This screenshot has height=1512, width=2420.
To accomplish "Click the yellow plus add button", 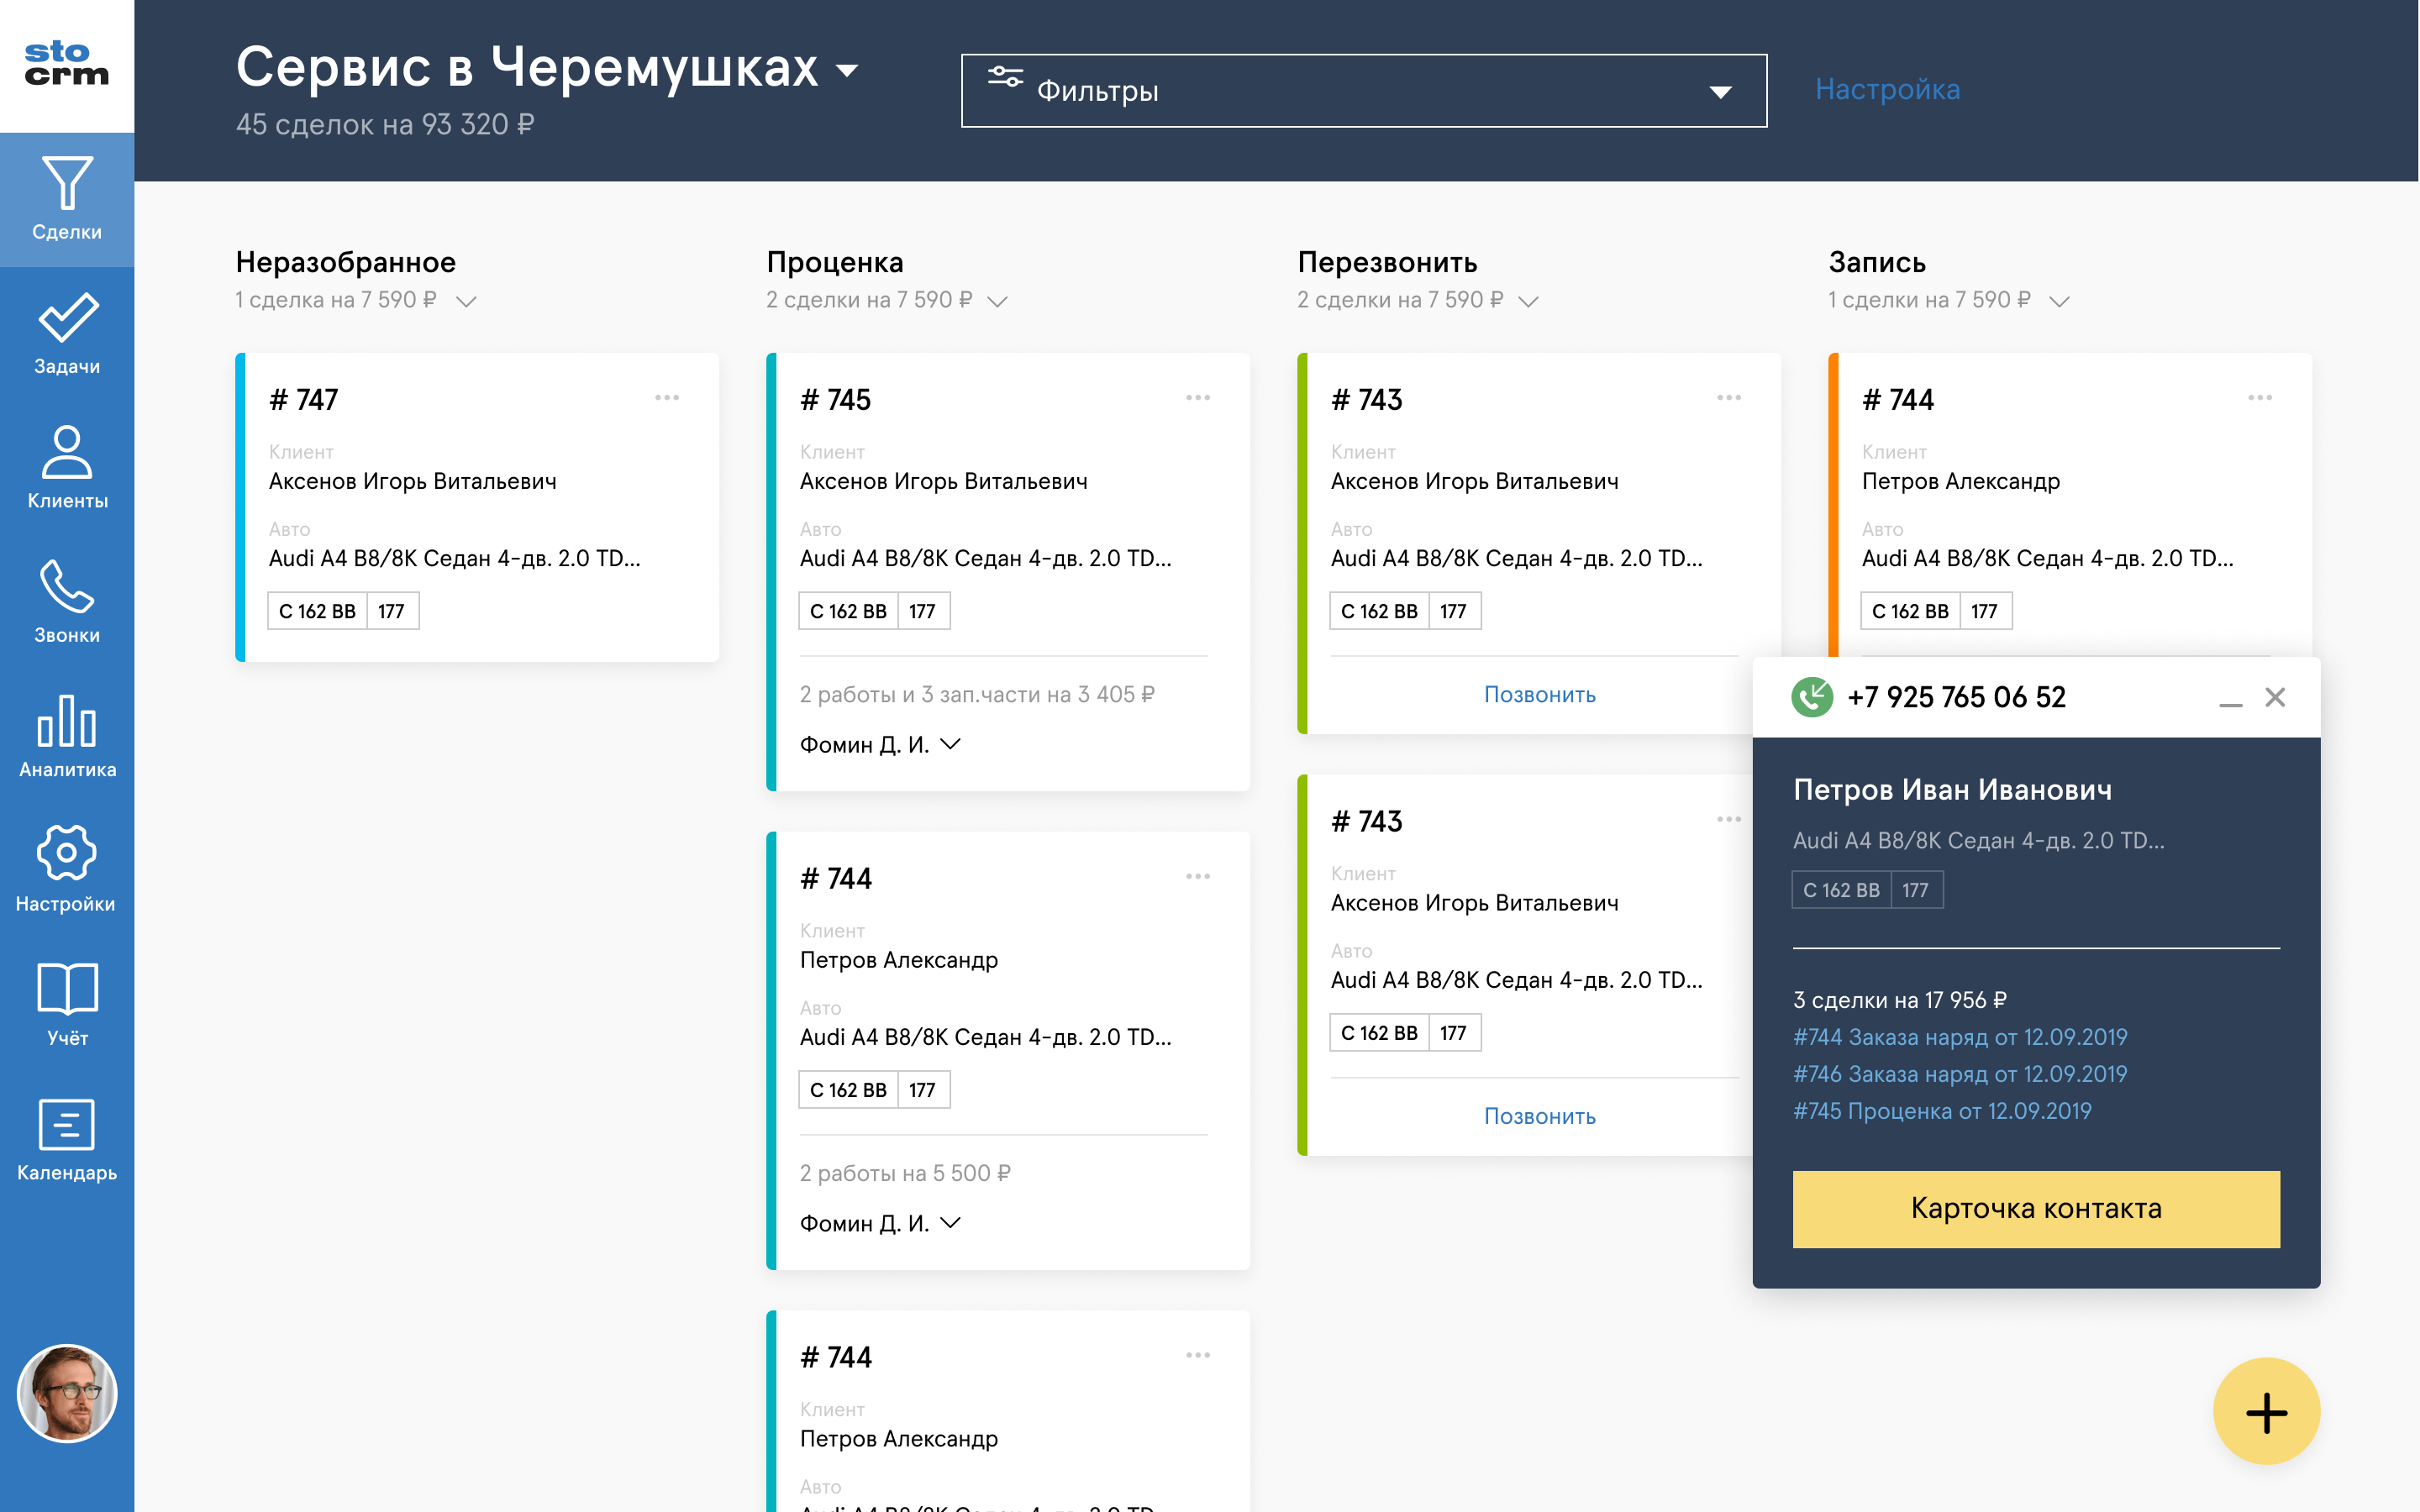I will (2266, 1412).
